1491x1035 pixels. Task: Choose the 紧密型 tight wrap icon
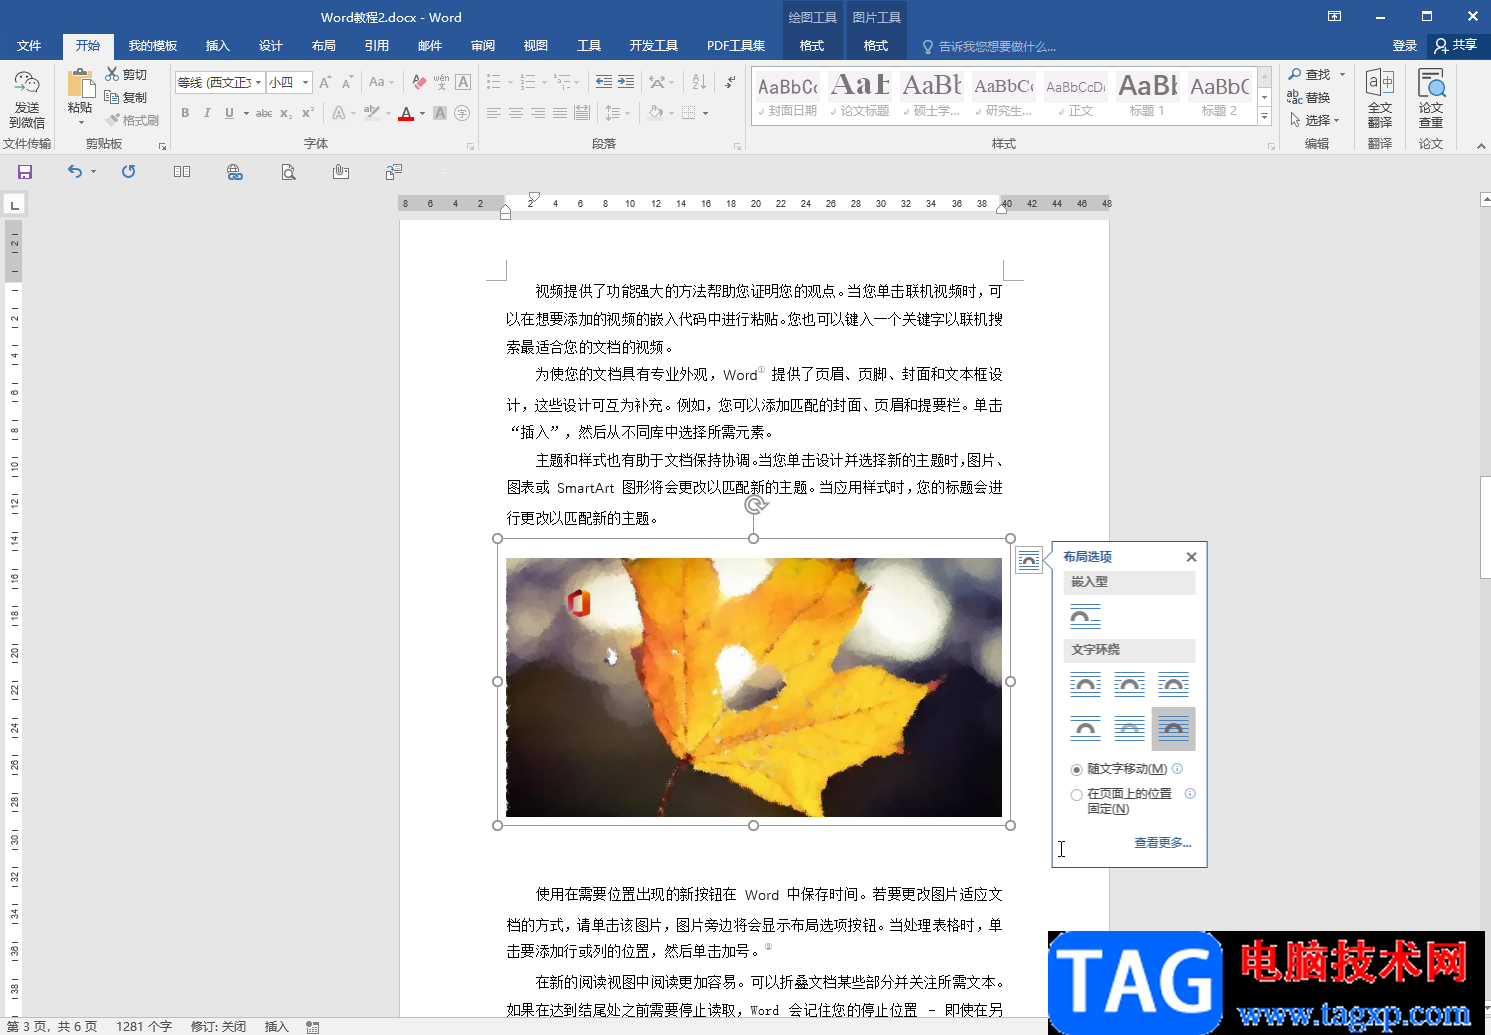pos(1129,685)
